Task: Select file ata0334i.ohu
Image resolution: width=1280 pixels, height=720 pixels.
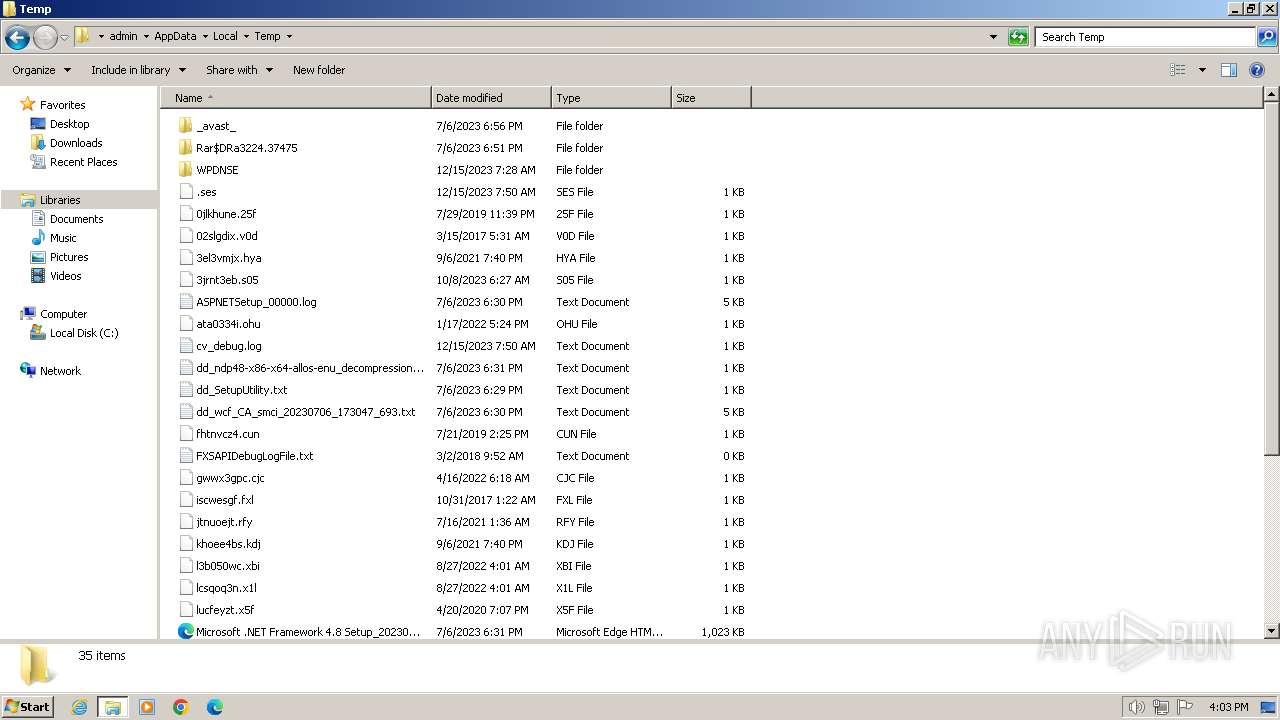Action: (x=228, y=324)
